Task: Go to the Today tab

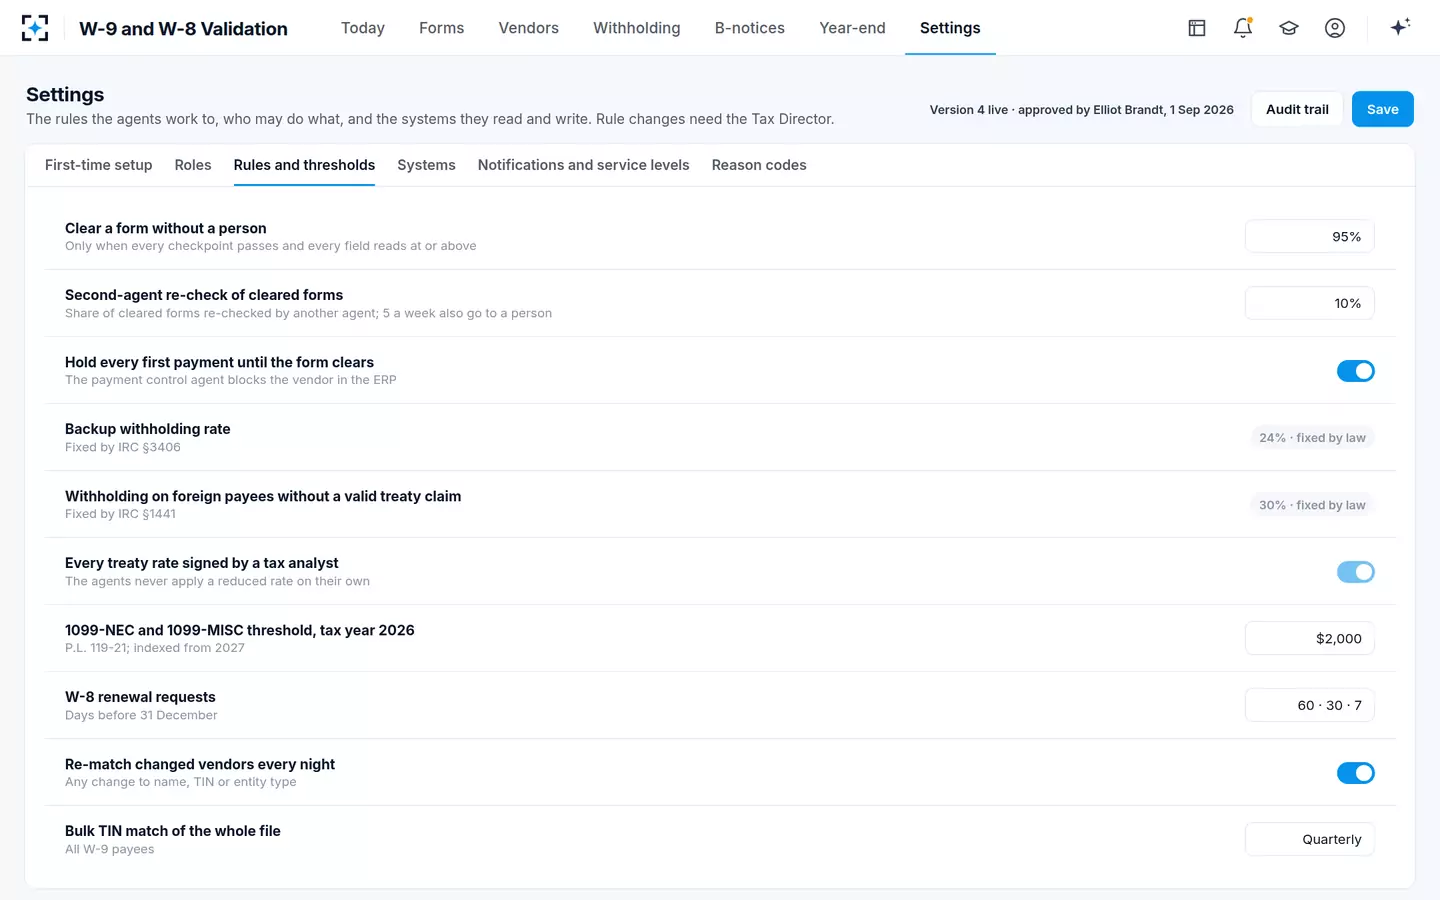Action: [x=363, y=28]
